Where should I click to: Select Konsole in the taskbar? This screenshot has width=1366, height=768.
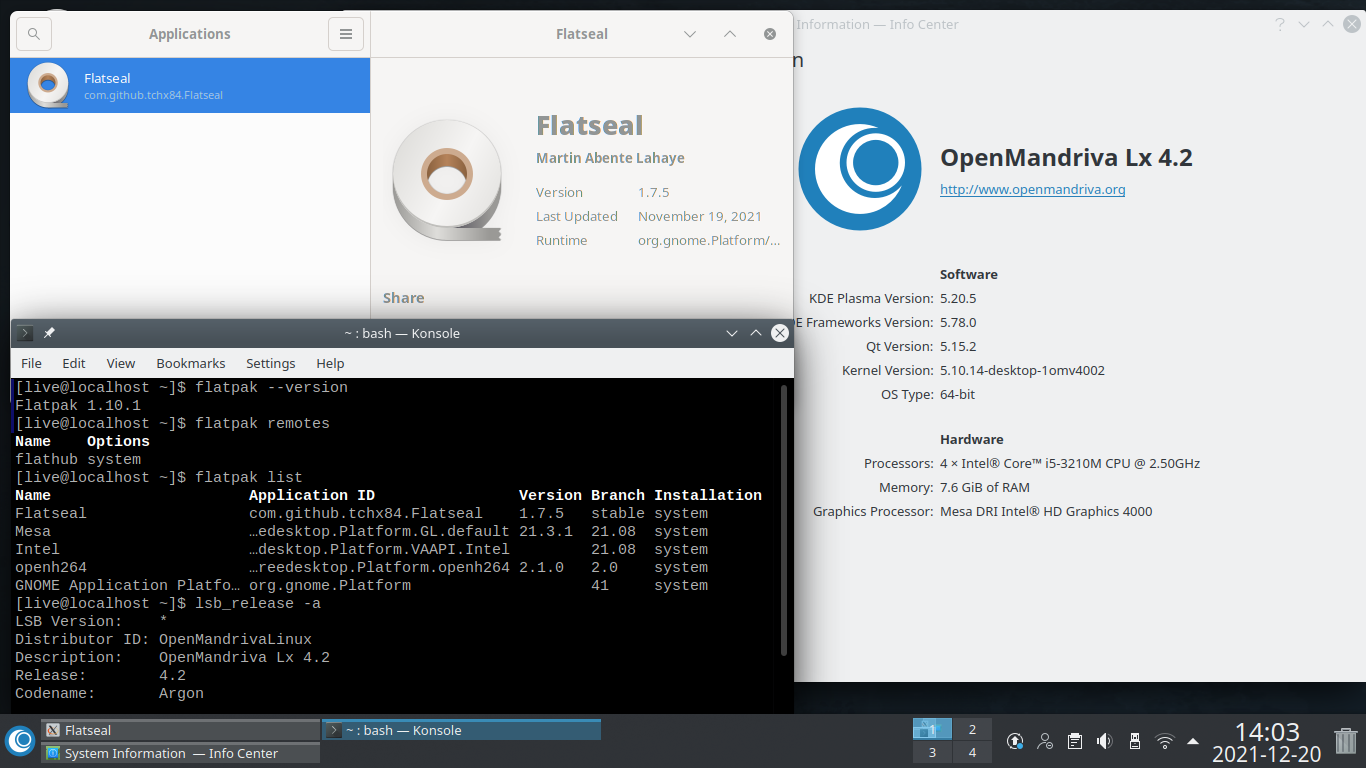pos(460,729)
